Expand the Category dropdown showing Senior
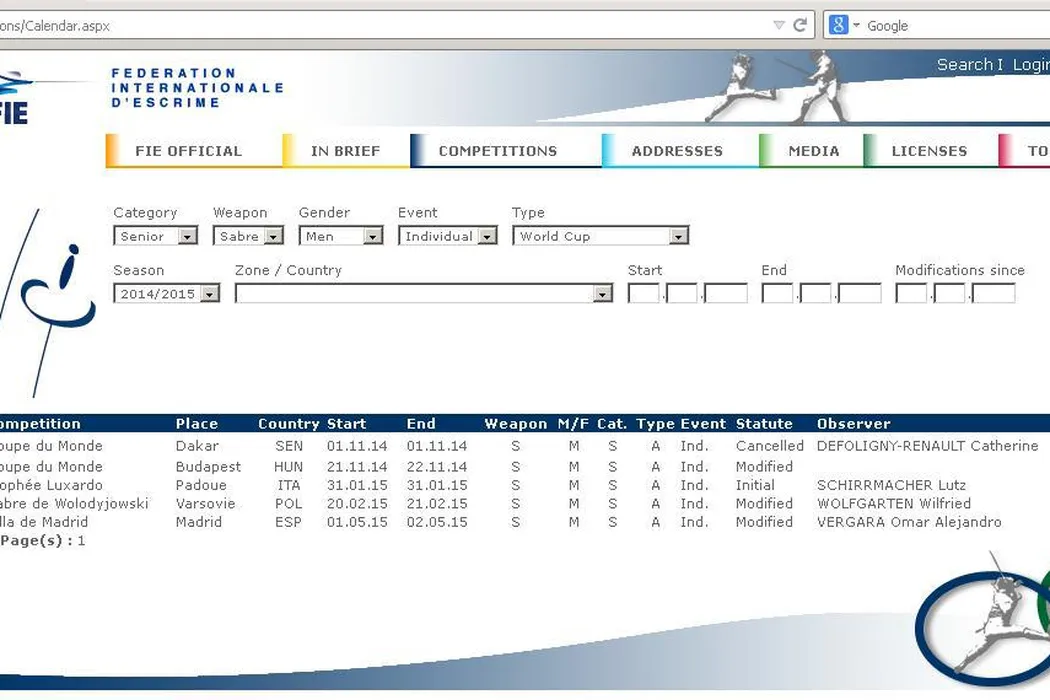The image size is (1050, 700). tap(187, 237)
